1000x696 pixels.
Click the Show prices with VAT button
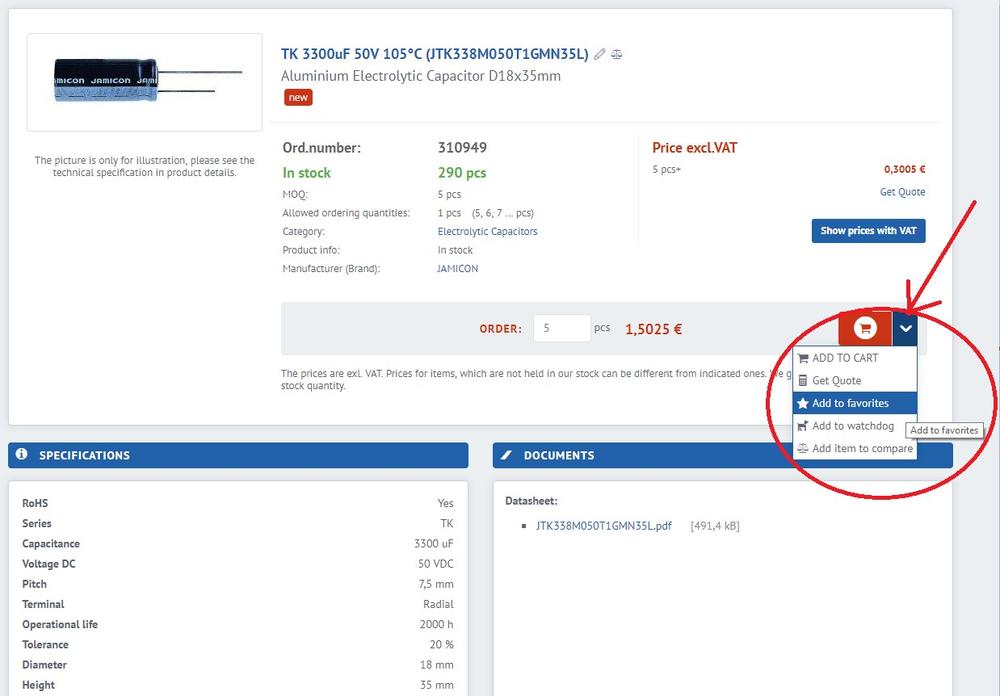868,231
